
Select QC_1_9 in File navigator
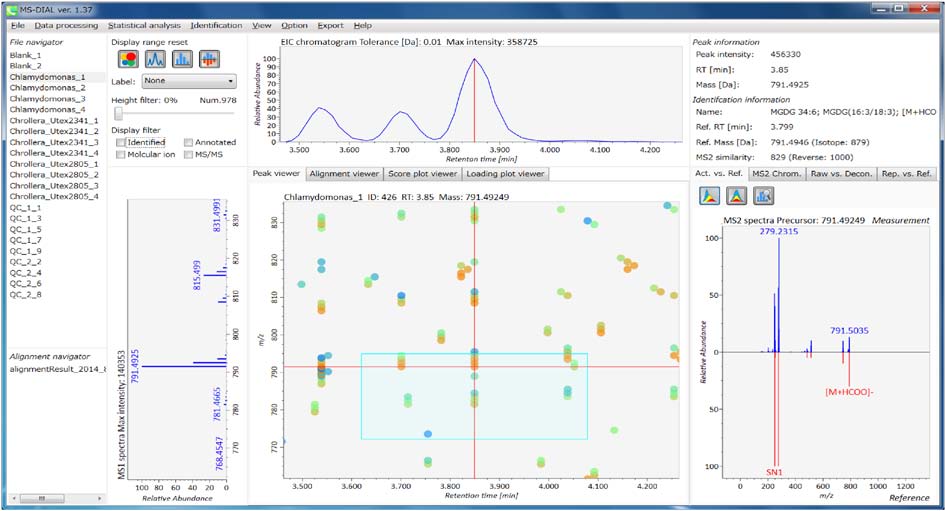coord(25,251)
